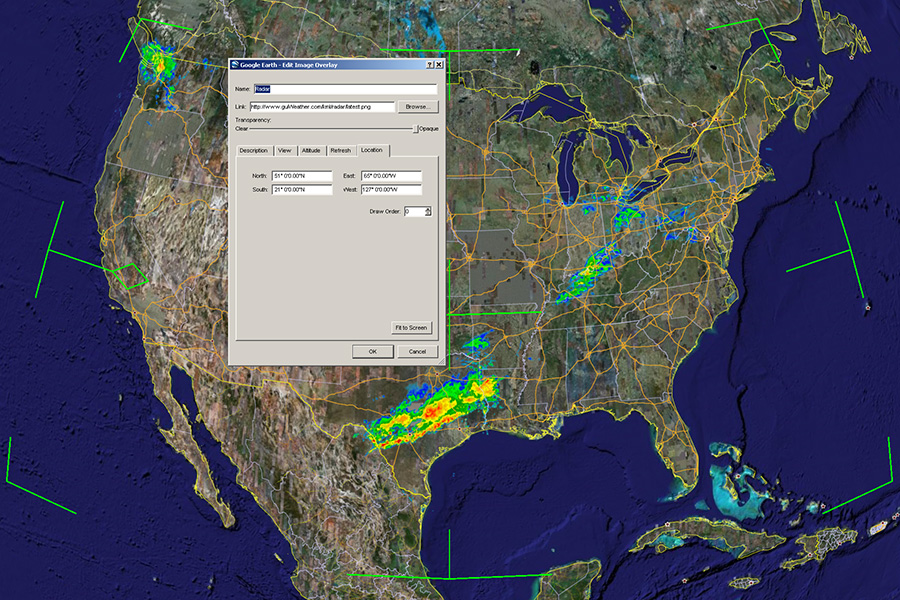Click the South latitude input field
This screenshot has height=600, width=900.
click(x=301, y=189)
